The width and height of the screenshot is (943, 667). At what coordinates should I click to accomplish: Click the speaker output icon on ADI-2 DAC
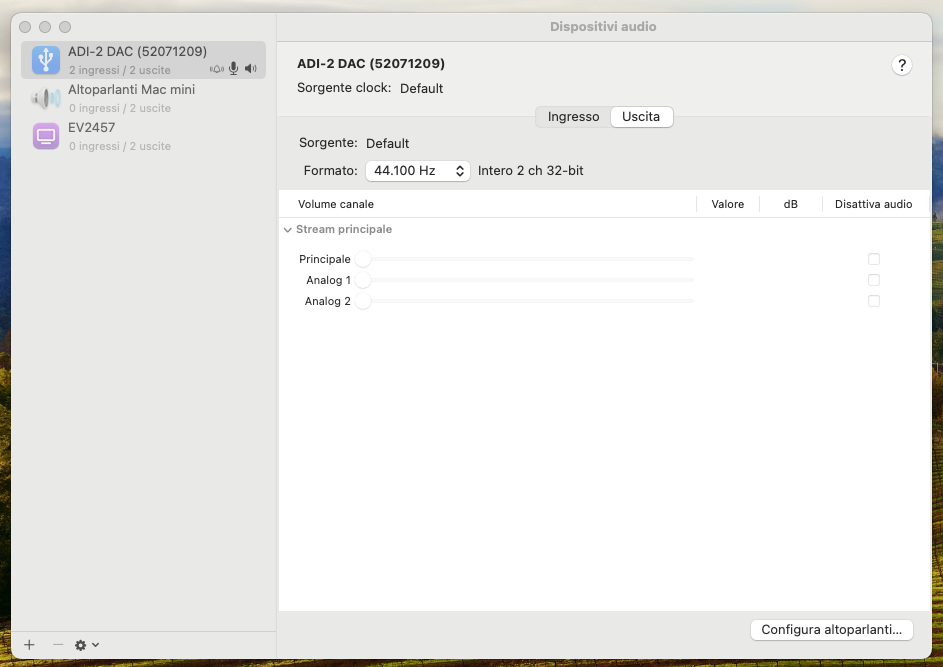[251, 69]
